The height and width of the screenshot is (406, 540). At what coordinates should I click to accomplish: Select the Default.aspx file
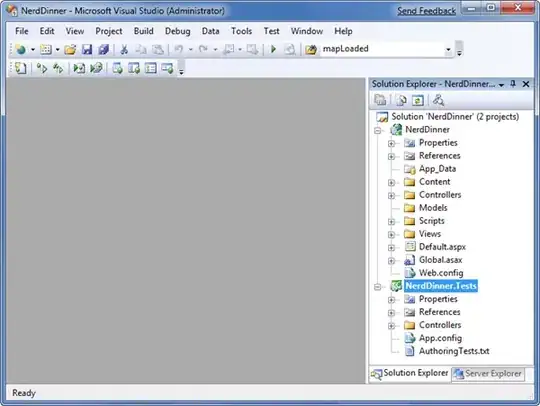click(x=442, y=247)
